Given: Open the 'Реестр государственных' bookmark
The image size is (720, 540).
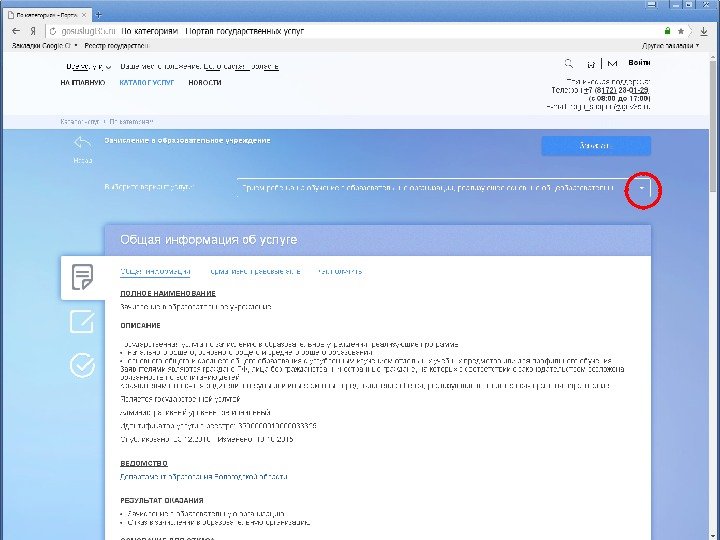Looking at the screenshot, I should (117, 45).
